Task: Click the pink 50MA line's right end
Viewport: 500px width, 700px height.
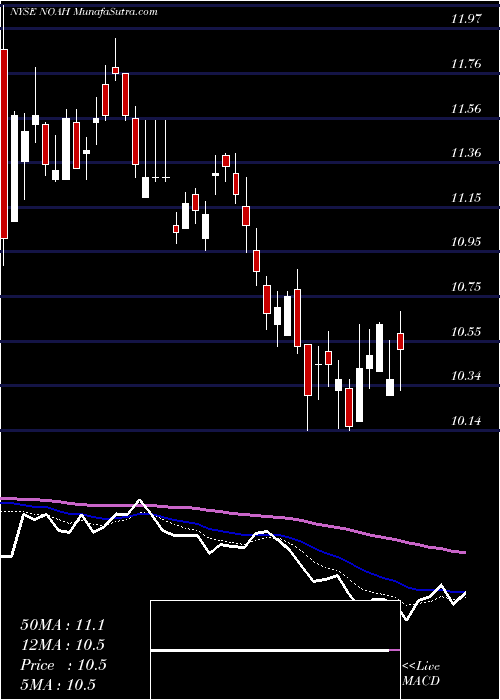Action: point(463,553)
